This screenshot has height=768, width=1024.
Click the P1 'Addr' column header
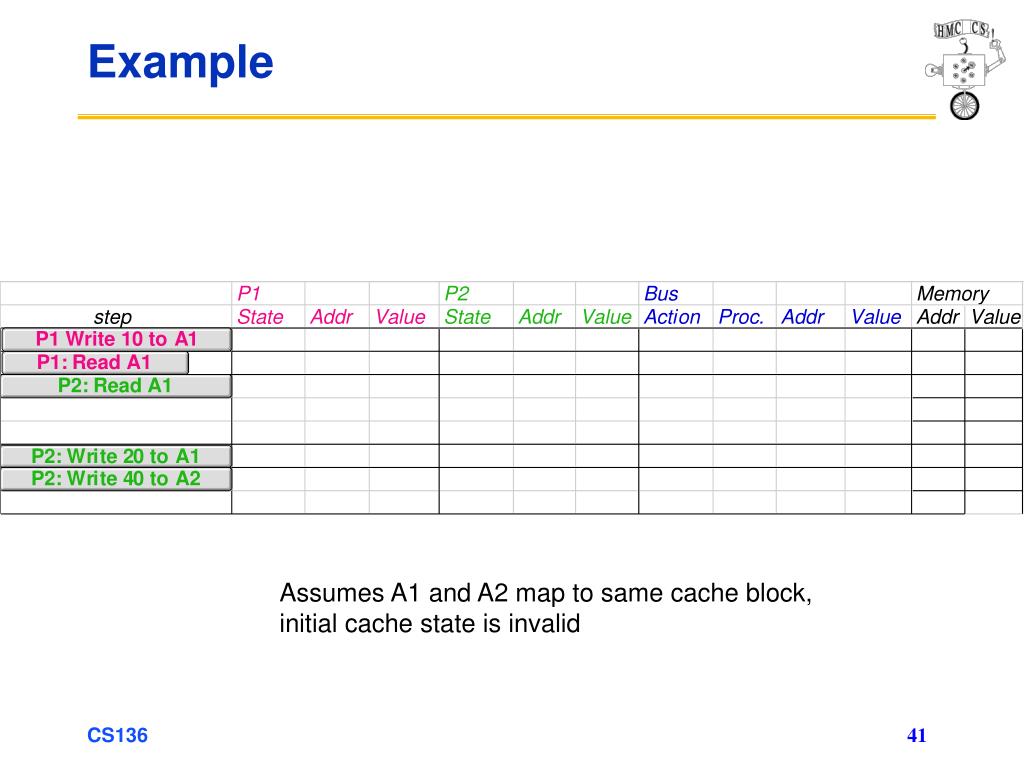click(x=332, y=317)
